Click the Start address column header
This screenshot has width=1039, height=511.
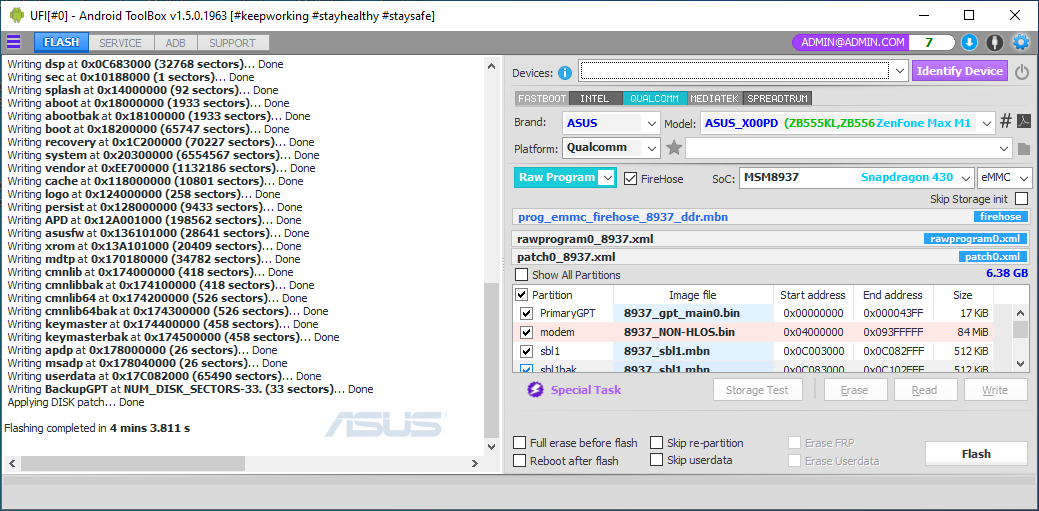click(x=813, y=295)
